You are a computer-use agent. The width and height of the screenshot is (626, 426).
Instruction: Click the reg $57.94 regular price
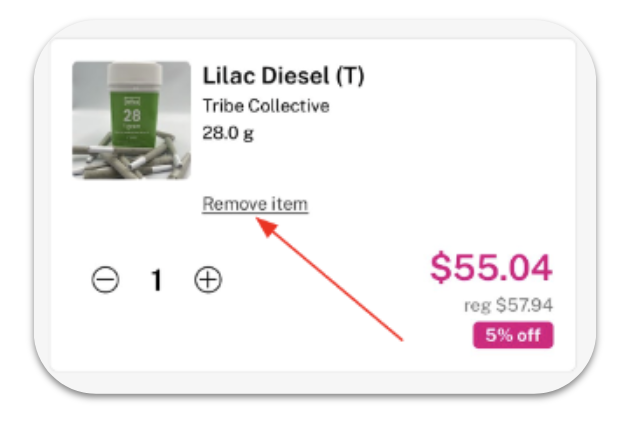coord(508,305)
